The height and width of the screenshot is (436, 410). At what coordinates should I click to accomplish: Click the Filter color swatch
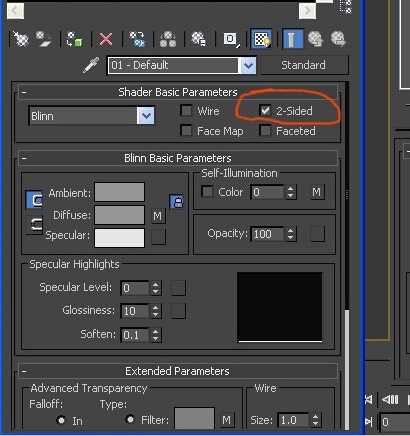(x=194, y=419)
